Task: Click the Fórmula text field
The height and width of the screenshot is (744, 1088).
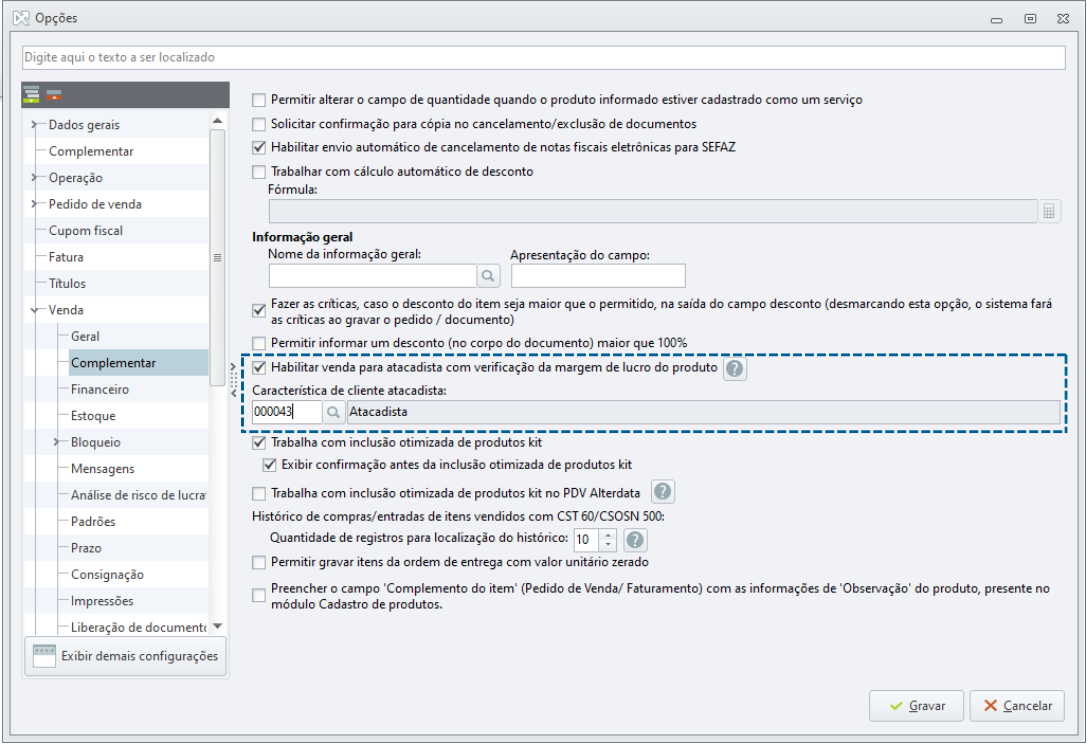Action: pos(653,211)
